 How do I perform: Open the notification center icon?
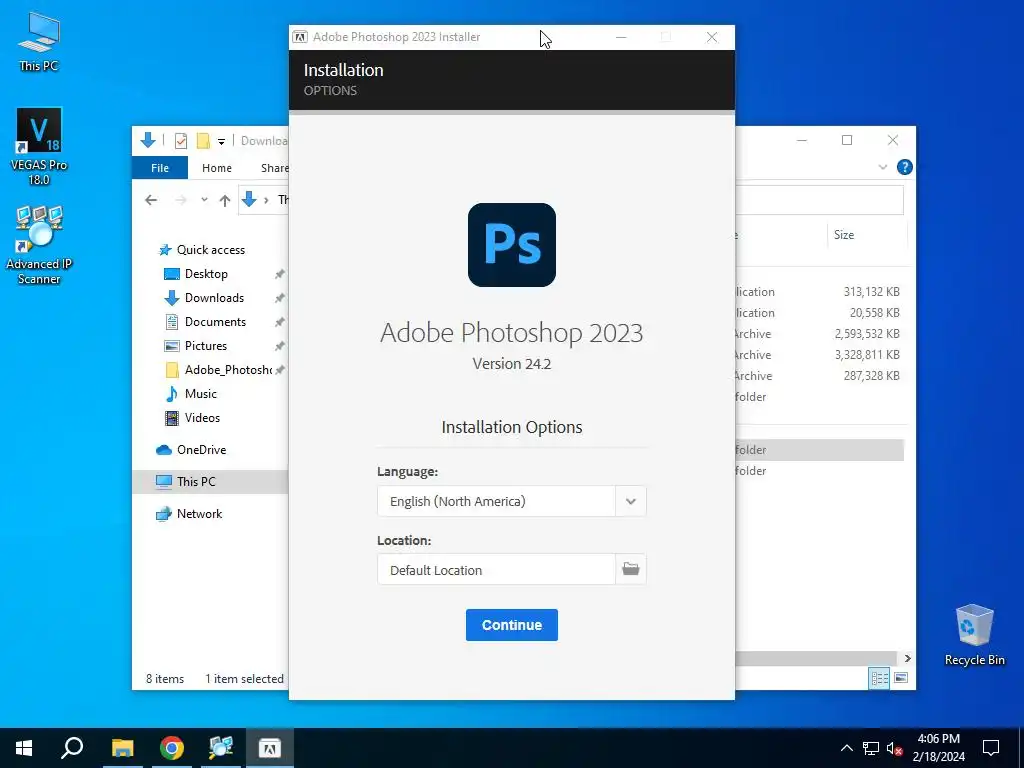991,748
